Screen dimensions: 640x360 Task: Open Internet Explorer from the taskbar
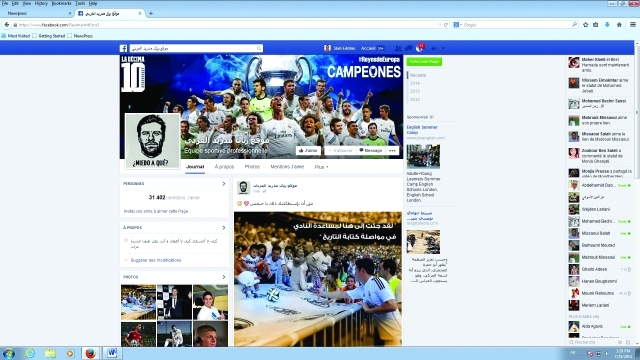[x=30, y=353]
